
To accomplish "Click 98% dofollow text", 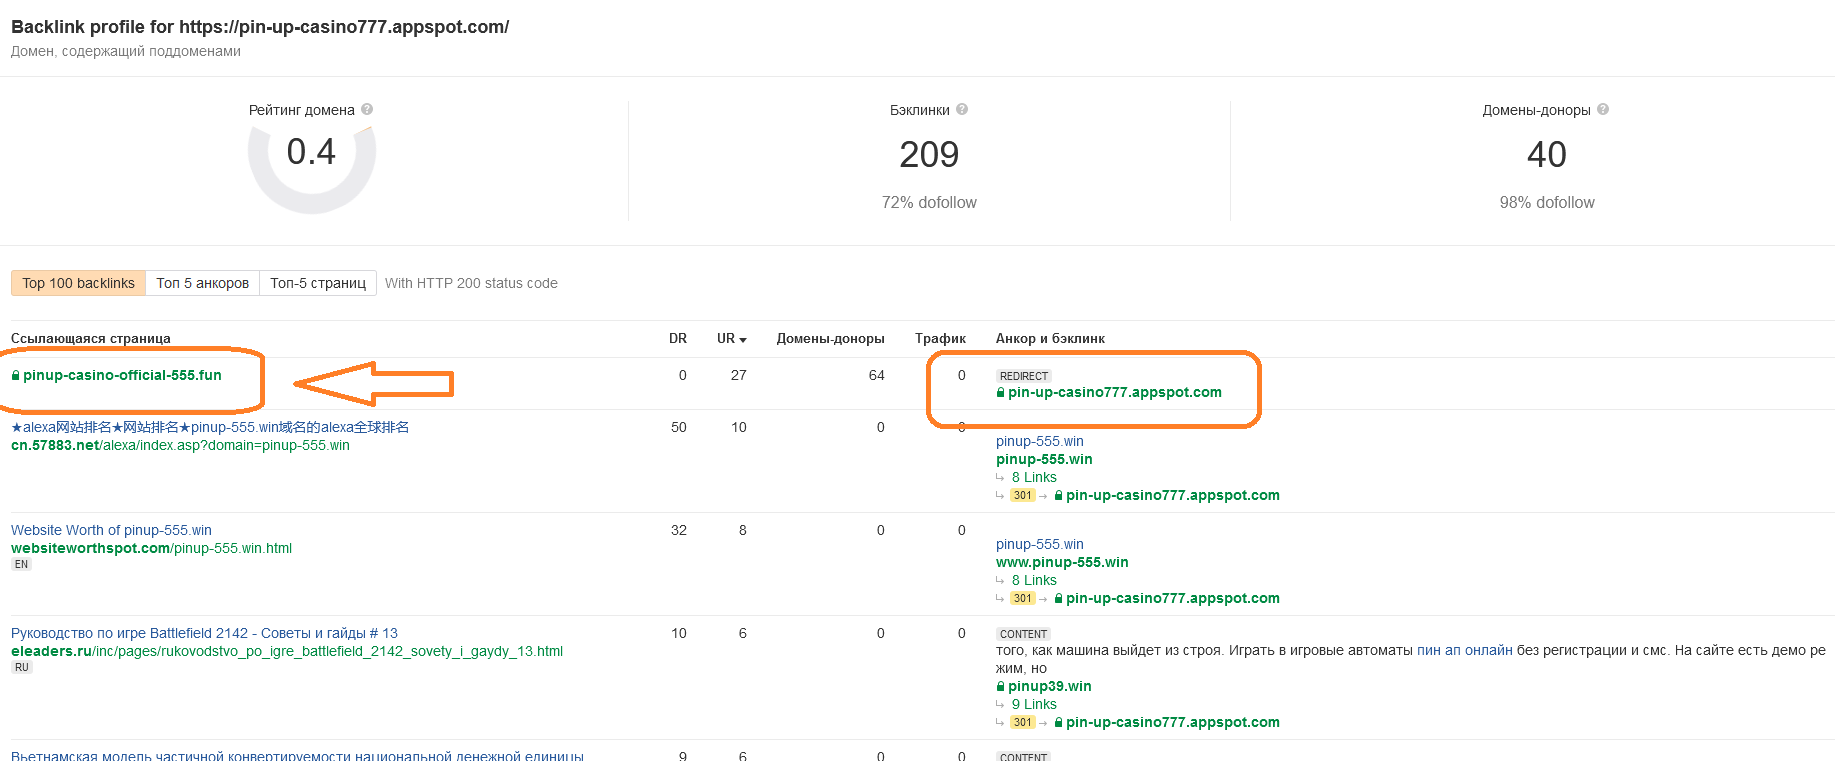I will (1547, 202).
